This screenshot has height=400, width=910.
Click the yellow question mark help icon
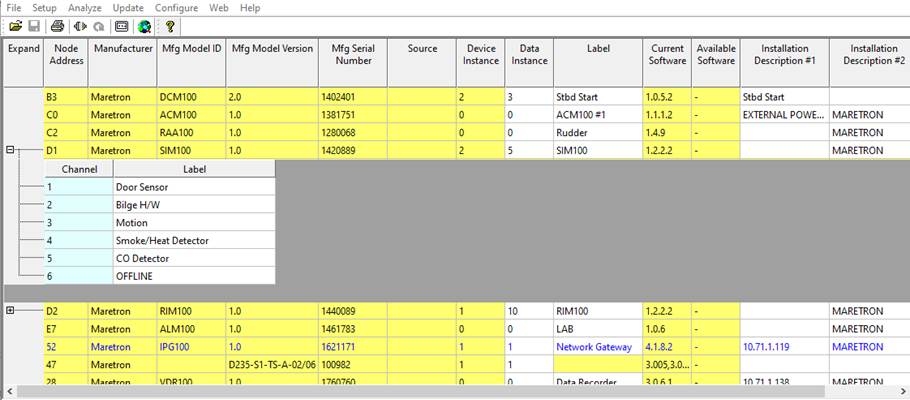coord(170,26)
